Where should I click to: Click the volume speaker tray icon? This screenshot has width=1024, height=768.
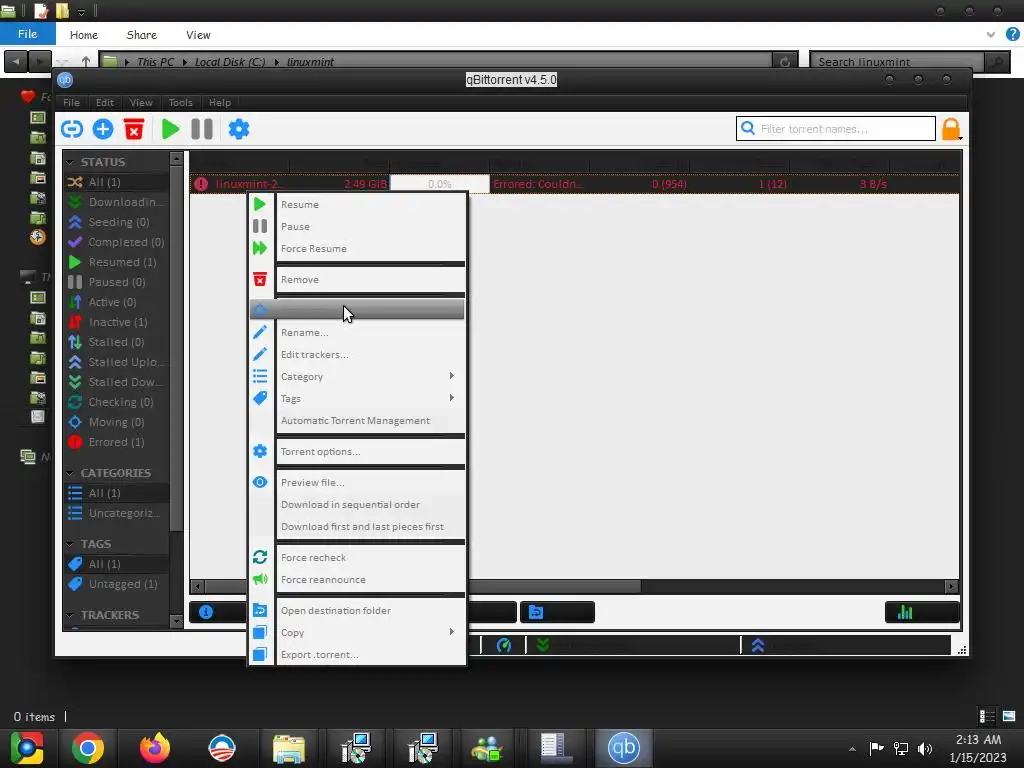925,748
